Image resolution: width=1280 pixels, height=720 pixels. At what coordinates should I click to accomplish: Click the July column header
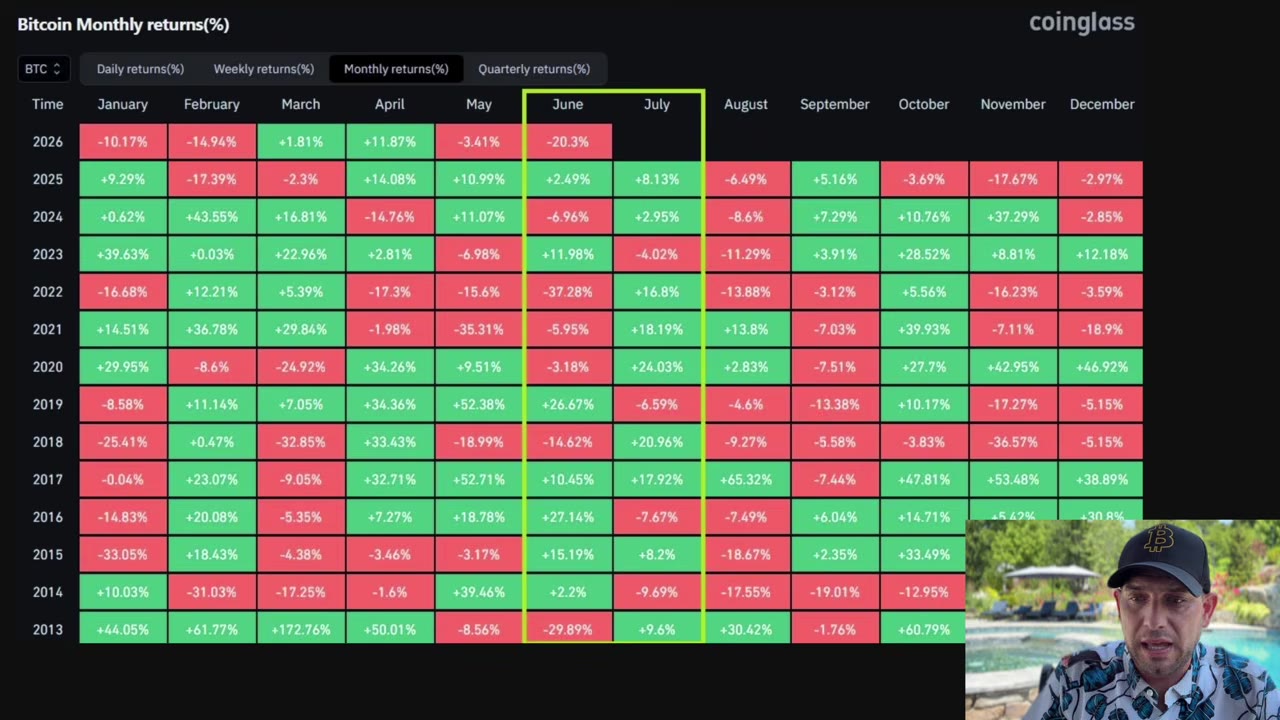point(657,104)
